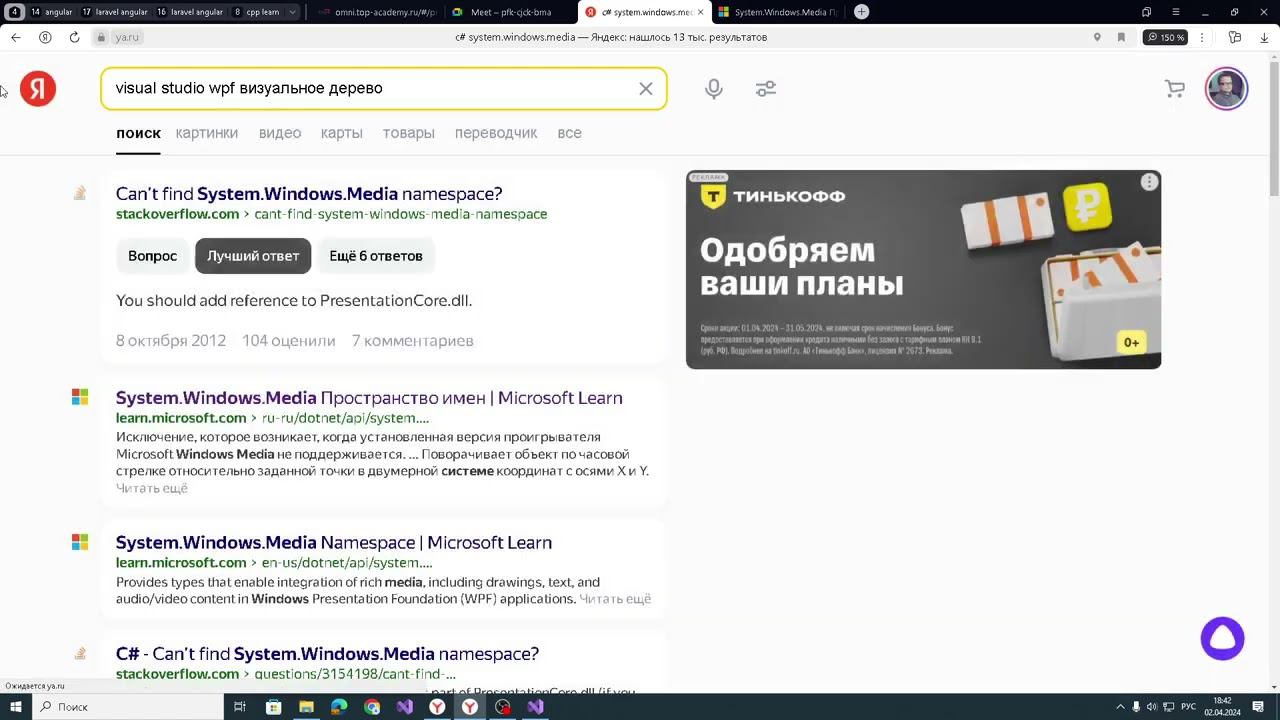
Task: Show 'Ещё 6 ответов' answers
Action: (376, 256)
